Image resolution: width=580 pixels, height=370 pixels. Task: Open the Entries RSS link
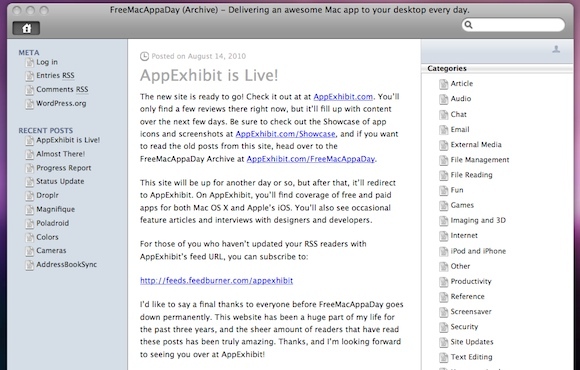coord(55,75)
